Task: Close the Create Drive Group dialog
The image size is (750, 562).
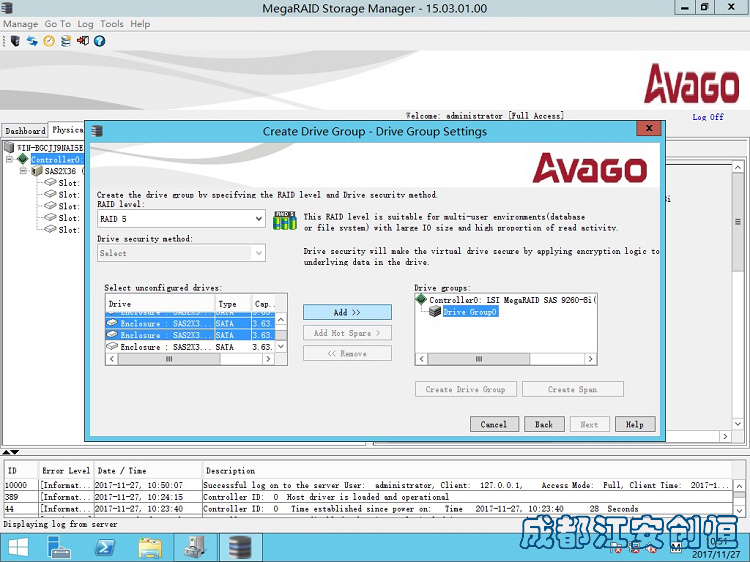Action: pyautogui.click(x=649, y=128)
